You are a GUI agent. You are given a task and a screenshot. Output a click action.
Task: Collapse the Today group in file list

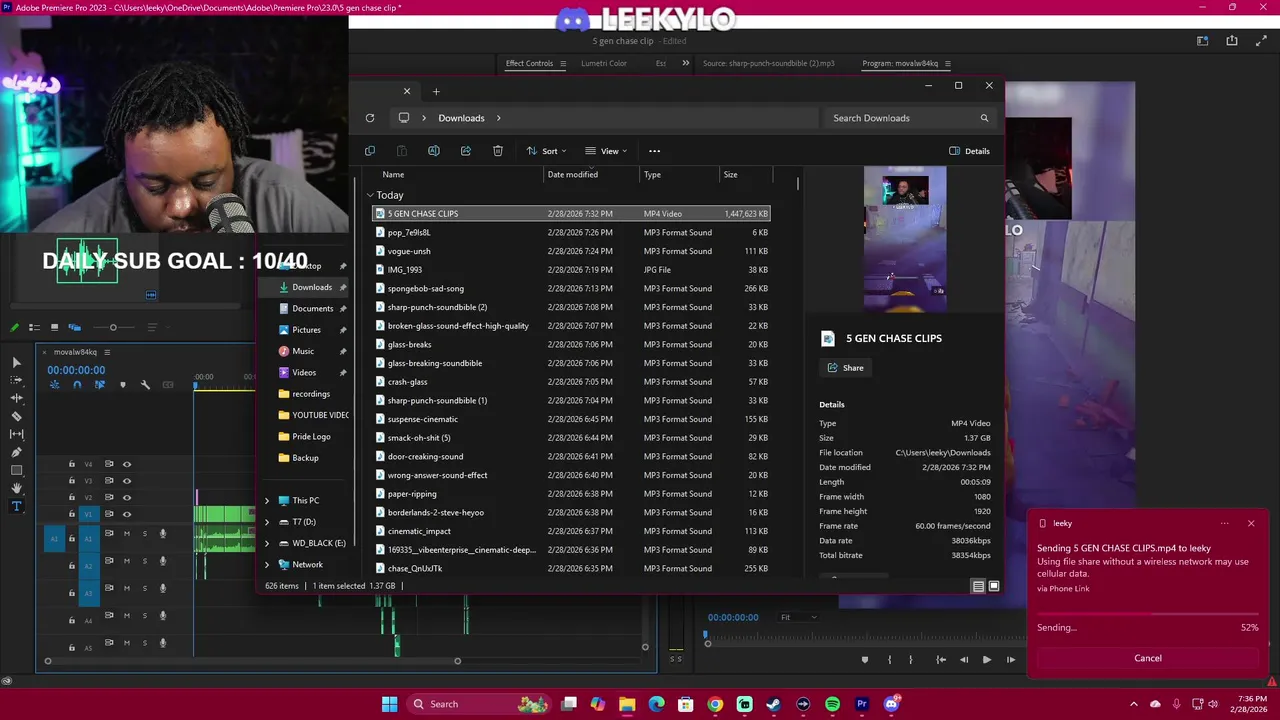(x=370, y=195)
